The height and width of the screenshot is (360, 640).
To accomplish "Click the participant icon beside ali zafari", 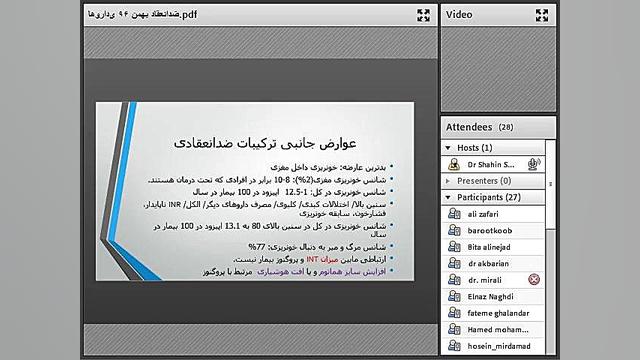I will [x=454, y=213].
